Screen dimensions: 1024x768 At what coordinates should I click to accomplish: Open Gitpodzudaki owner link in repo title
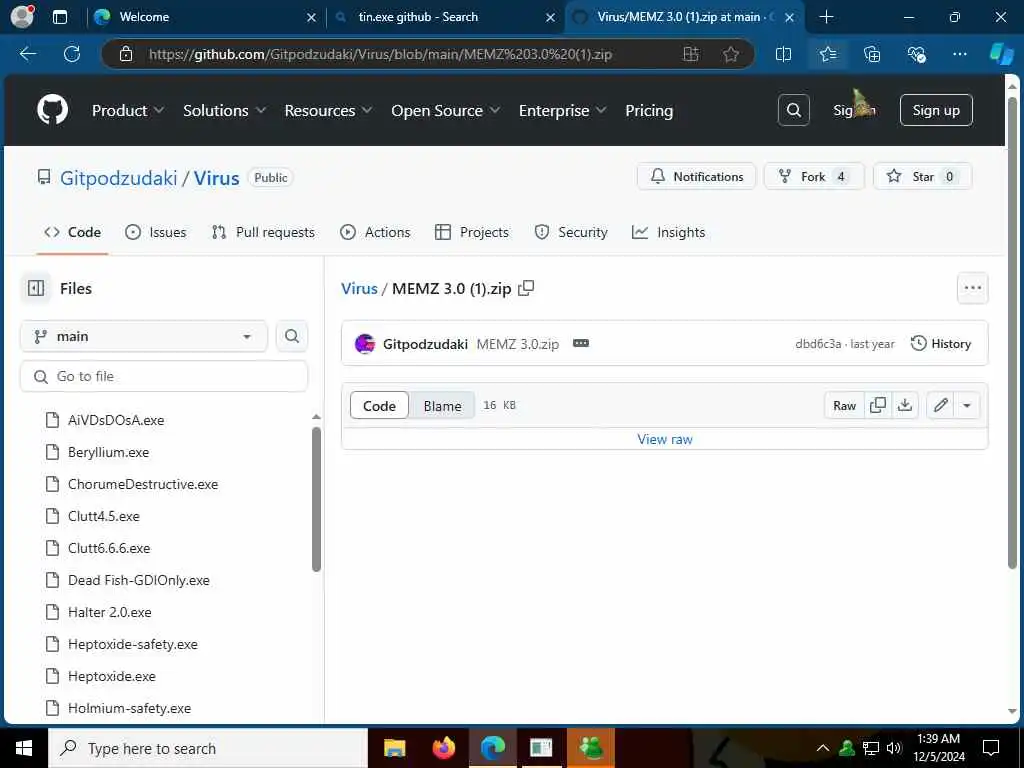118,178
